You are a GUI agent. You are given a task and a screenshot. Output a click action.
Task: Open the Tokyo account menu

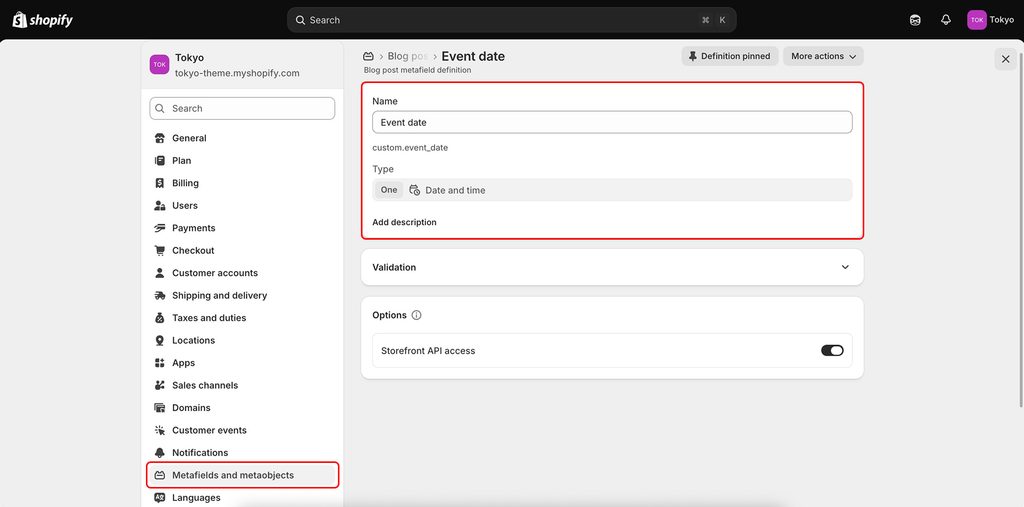coord(991,20)
